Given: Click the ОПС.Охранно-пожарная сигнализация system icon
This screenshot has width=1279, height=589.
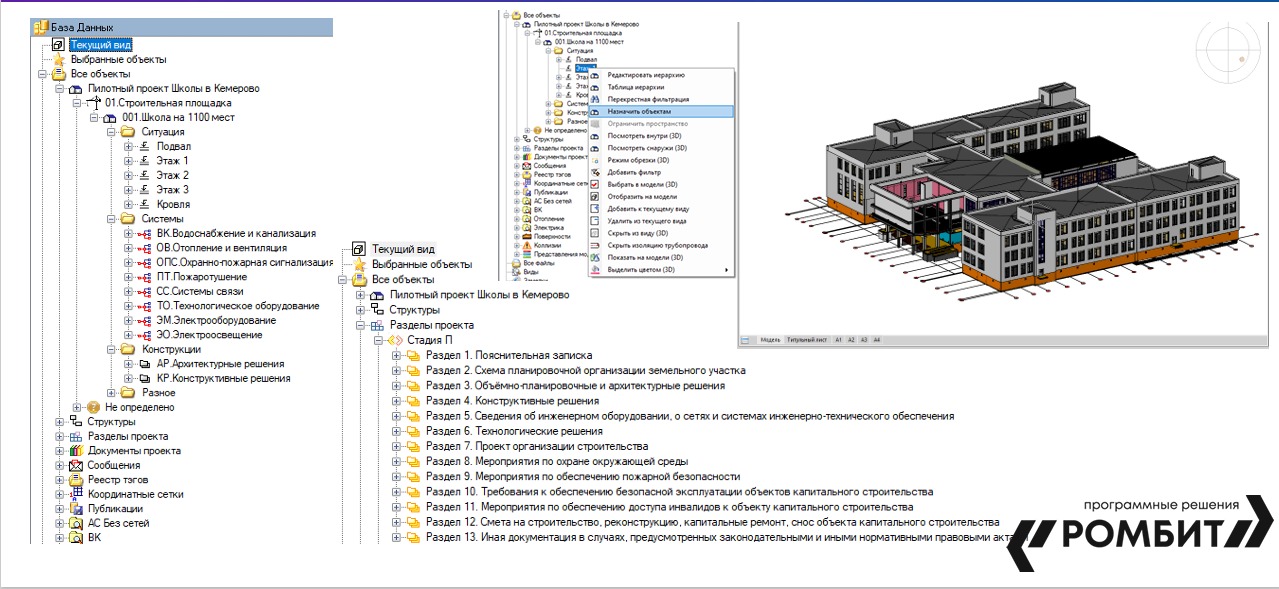Looking at the screenshot, I should [x=144, y=263].
